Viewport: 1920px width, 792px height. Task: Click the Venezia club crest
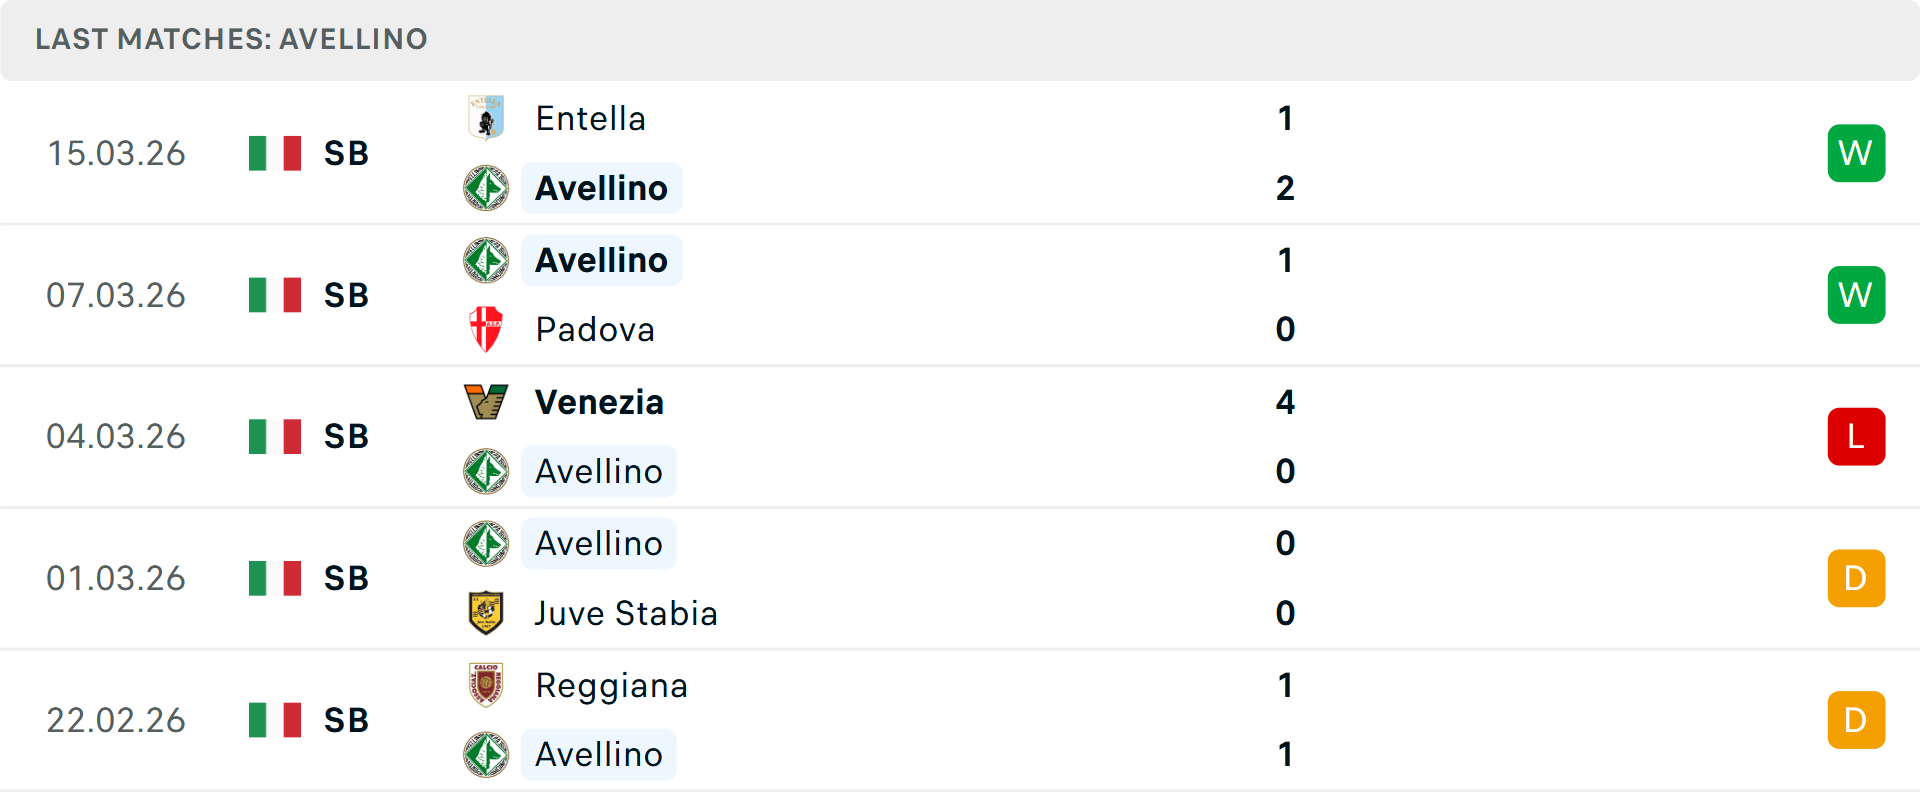486,402
